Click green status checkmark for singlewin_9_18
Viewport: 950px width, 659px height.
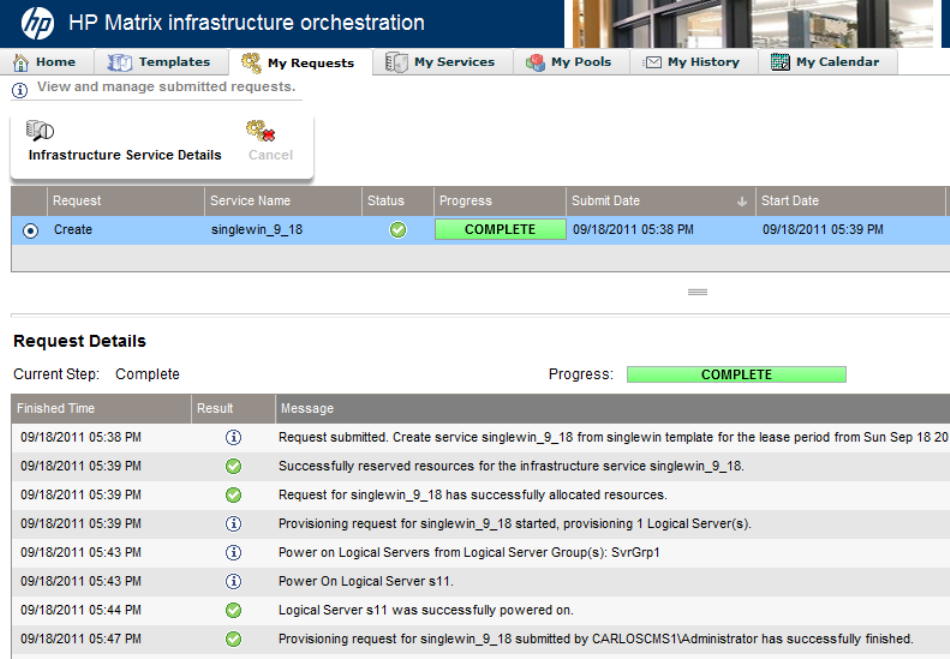tap(398, 230)
